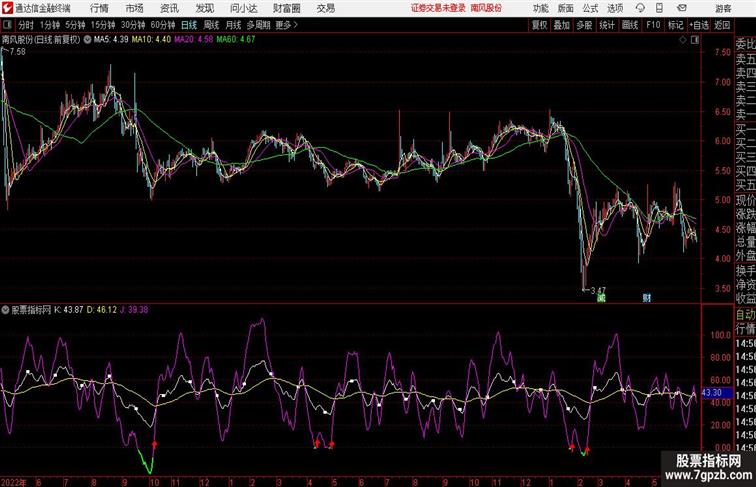This screenshot has width=756, height=487.
Task: Click the 2022年 label on time axis
Action: pyautogui.click(x=14, y=482)
